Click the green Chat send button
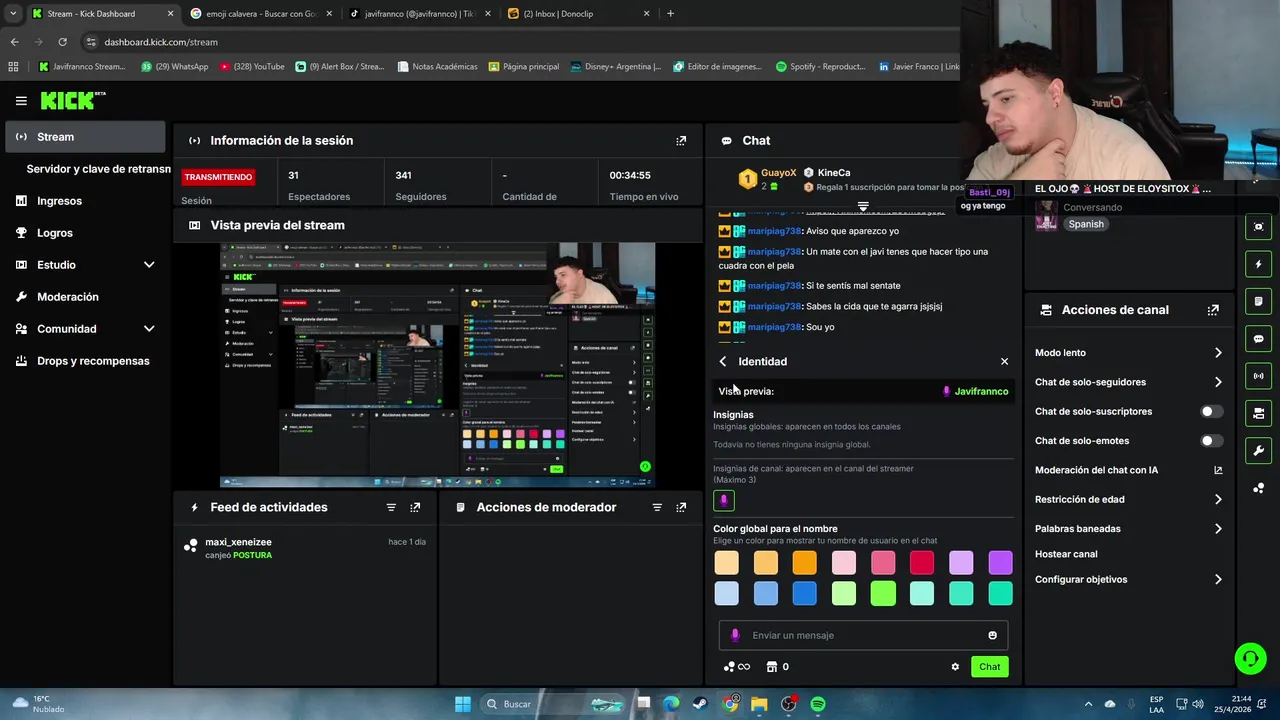This screenshot has height=720, width=1280. (989, 667)
